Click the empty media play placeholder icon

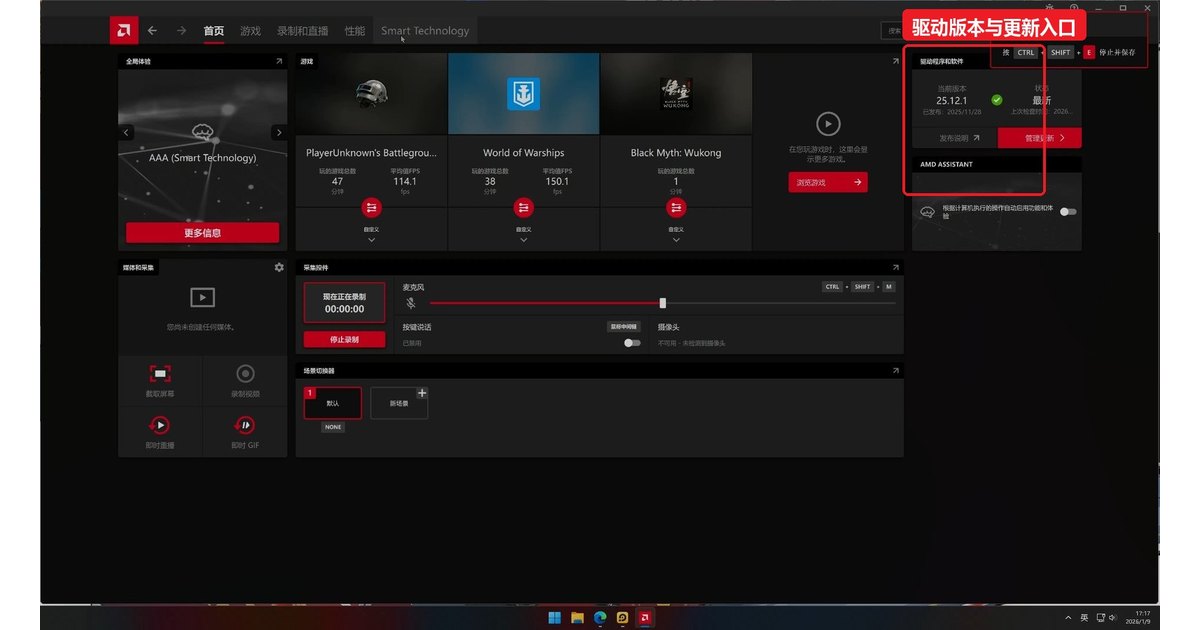202,297
